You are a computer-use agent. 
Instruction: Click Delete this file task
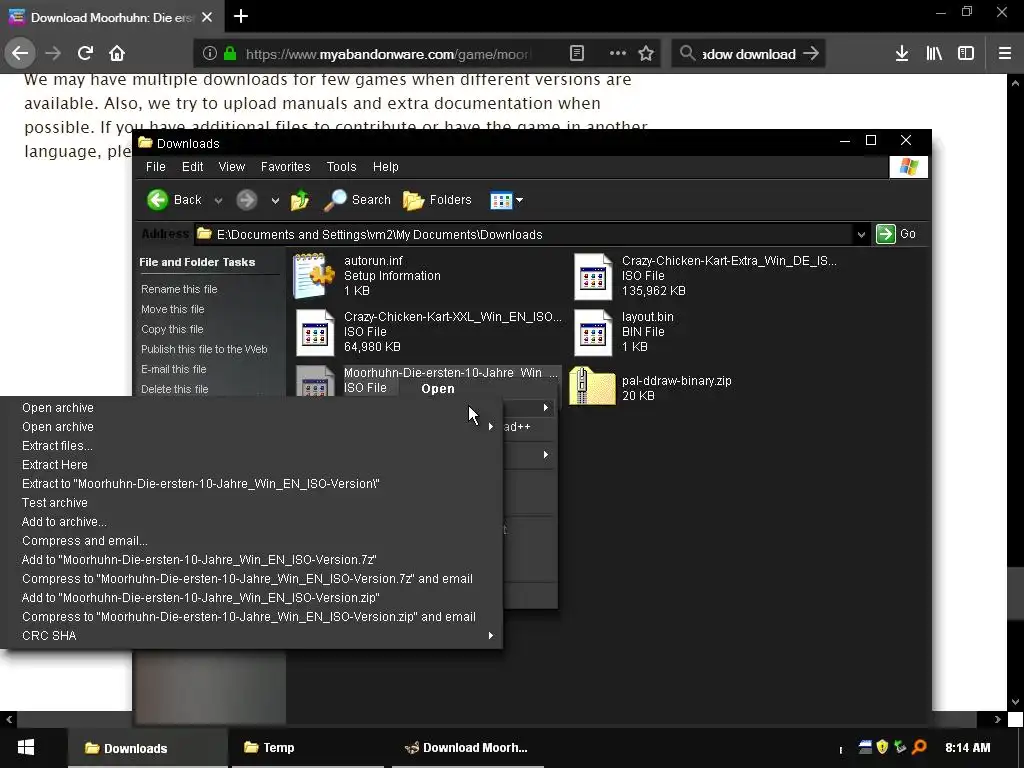point(174,389)
